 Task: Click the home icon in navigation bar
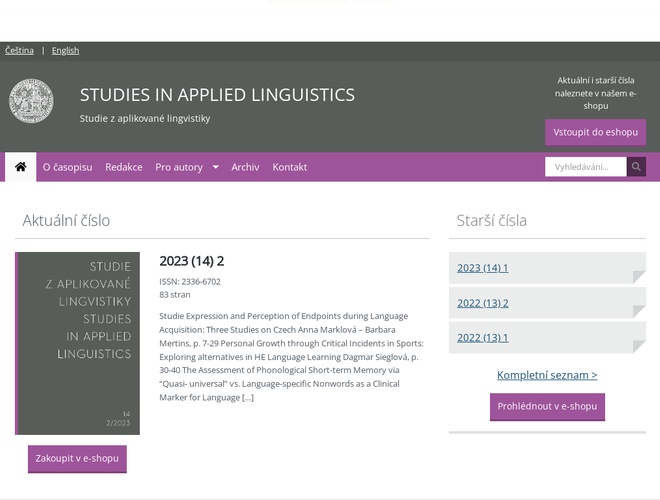(20, 167)
